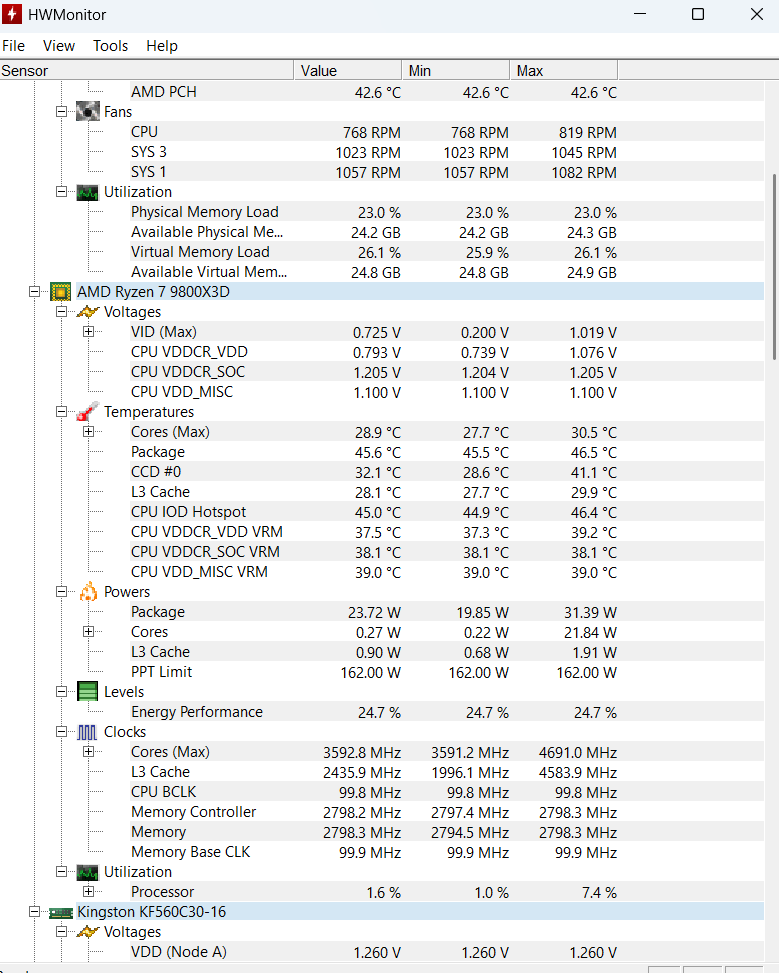The width and height of the screenshot is (779, 973).
Task: Collapse the AMD Ryzen 7 9800X3D node
Action: point(35,292)
